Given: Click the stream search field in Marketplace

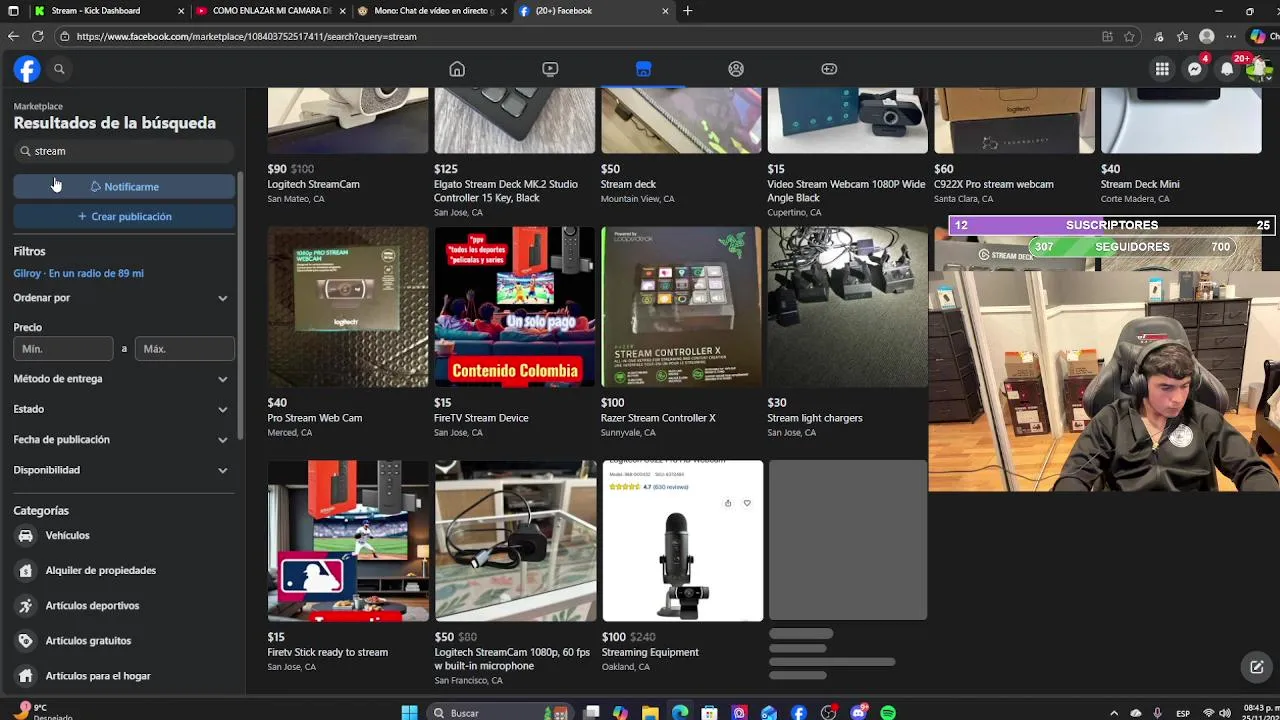Looking at the screenshot, I should (124, 151).
